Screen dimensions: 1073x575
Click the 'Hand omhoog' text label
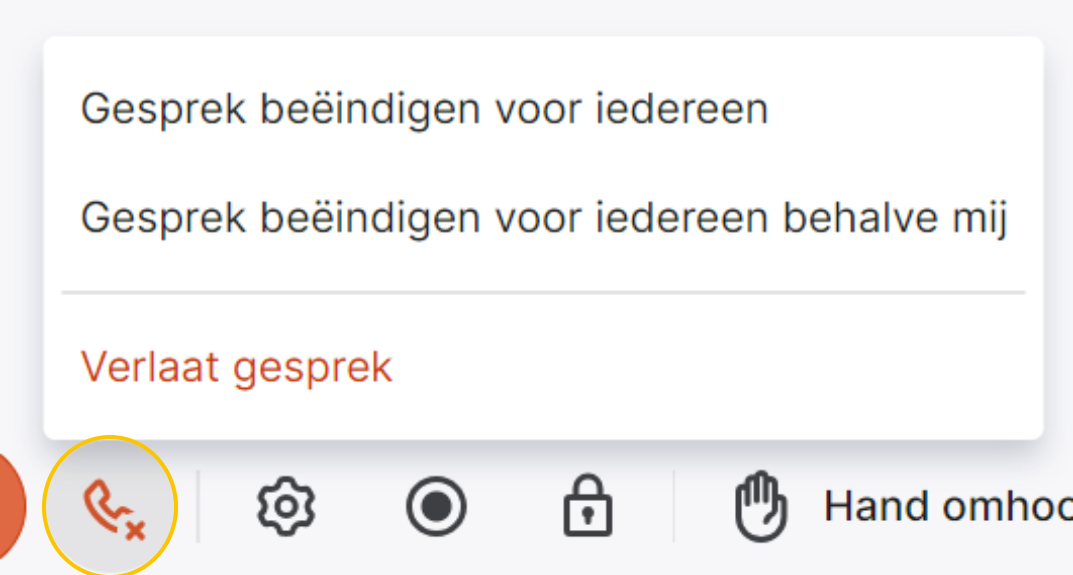click(x=948, y=507)
